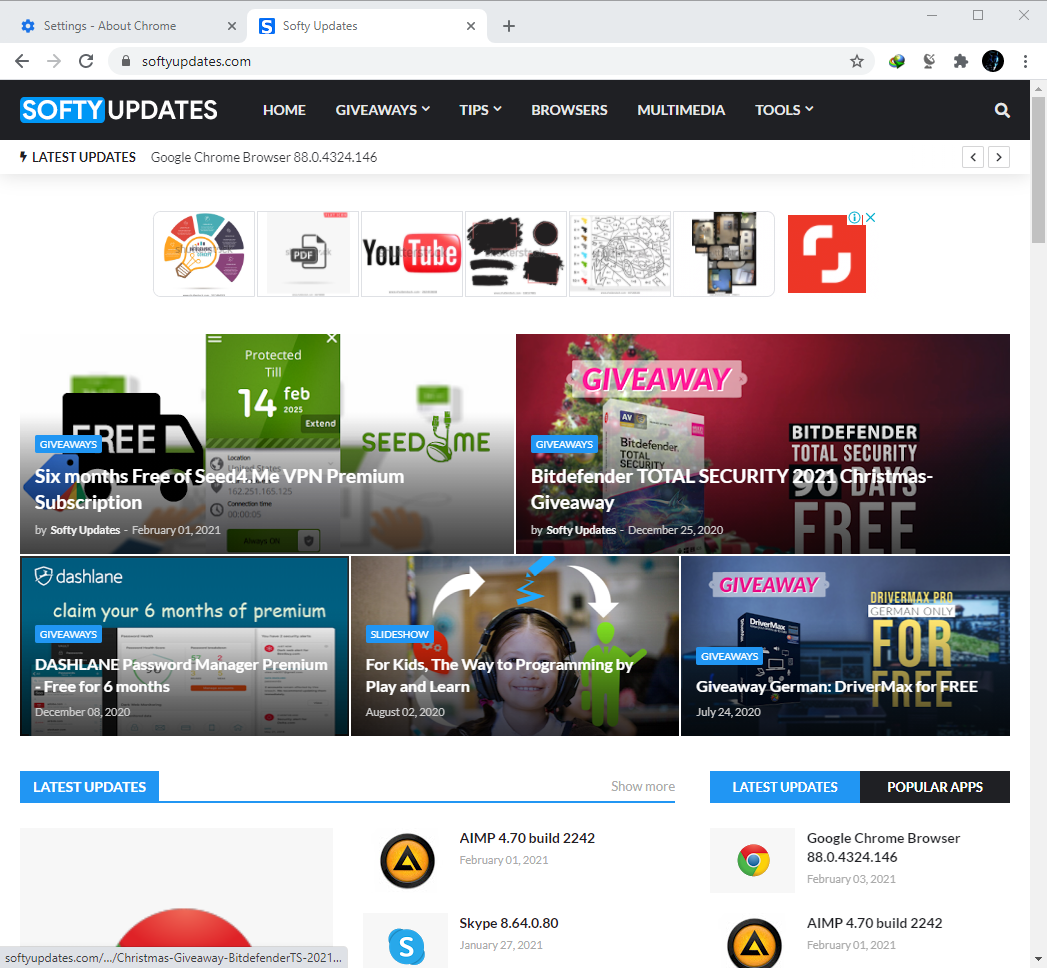1047x968 pixels.
Task: Open DASHLANE Password Manager Premium article
Action: click(181, 676)
